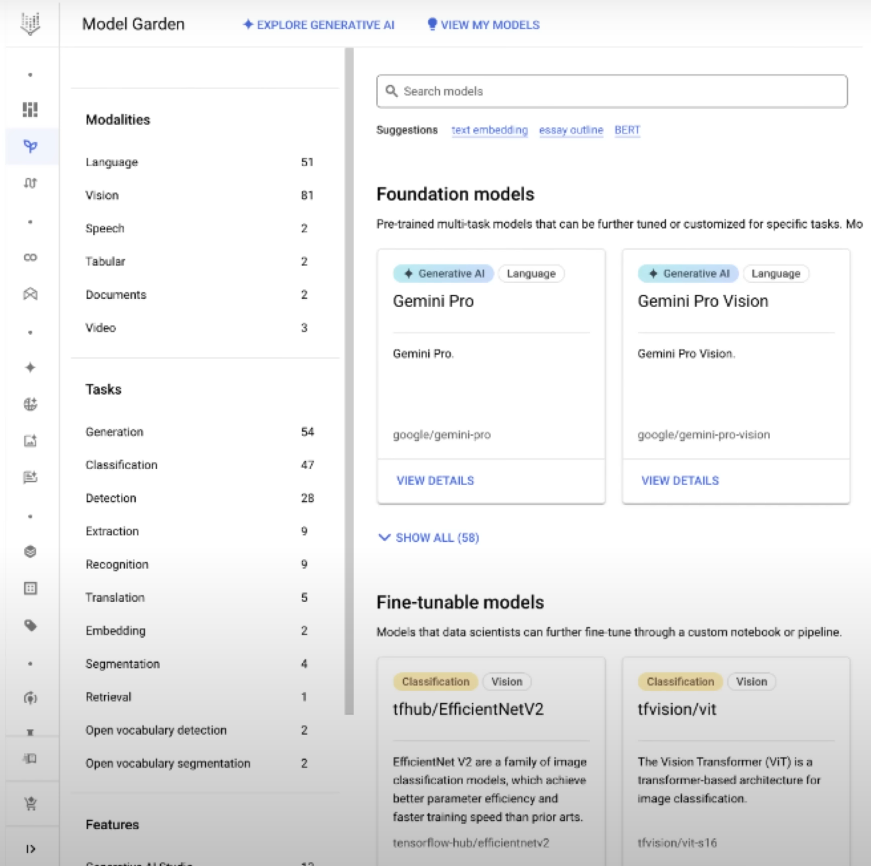Select the Classification task filter in sidebar

199,465
